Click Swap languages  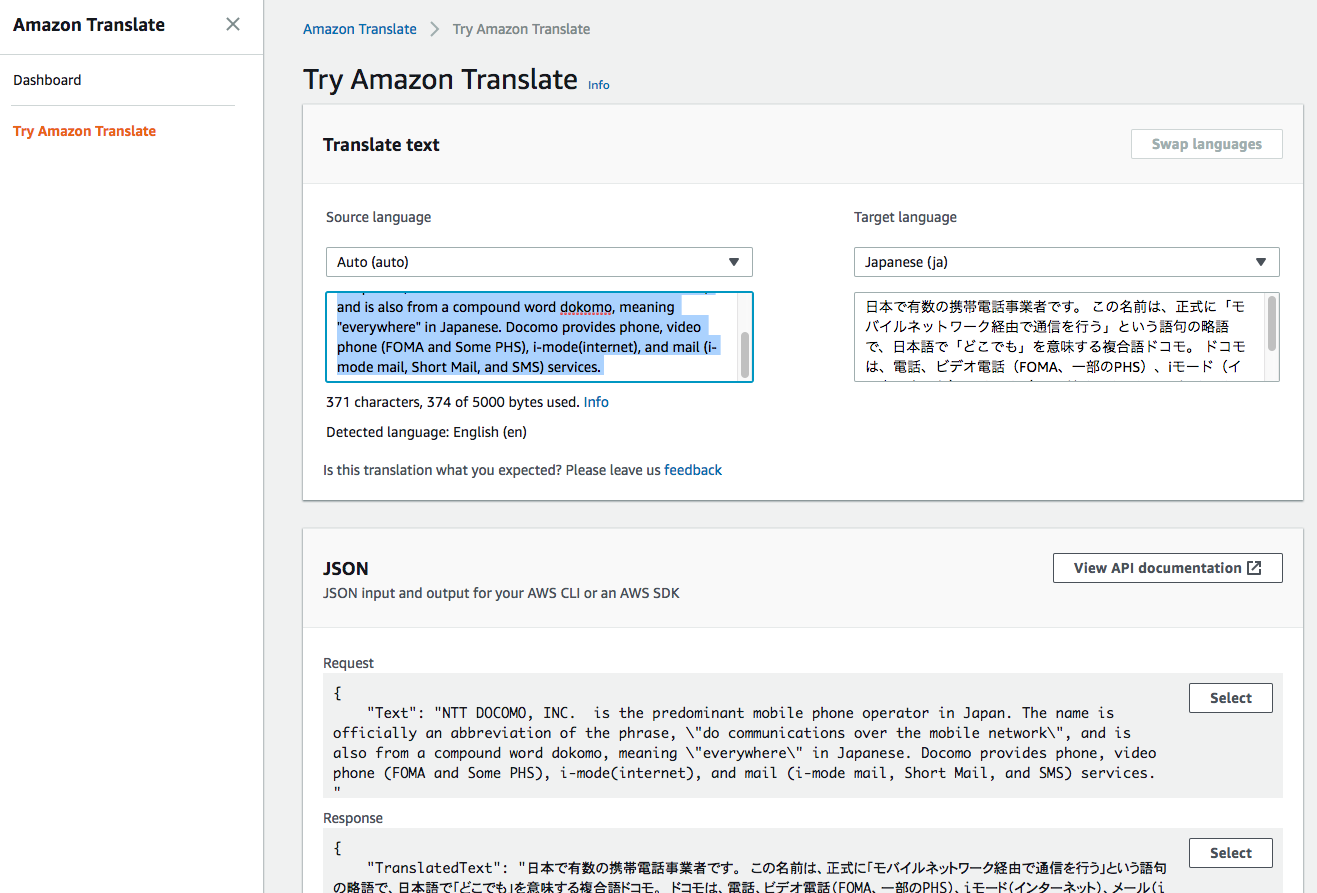1206,143
